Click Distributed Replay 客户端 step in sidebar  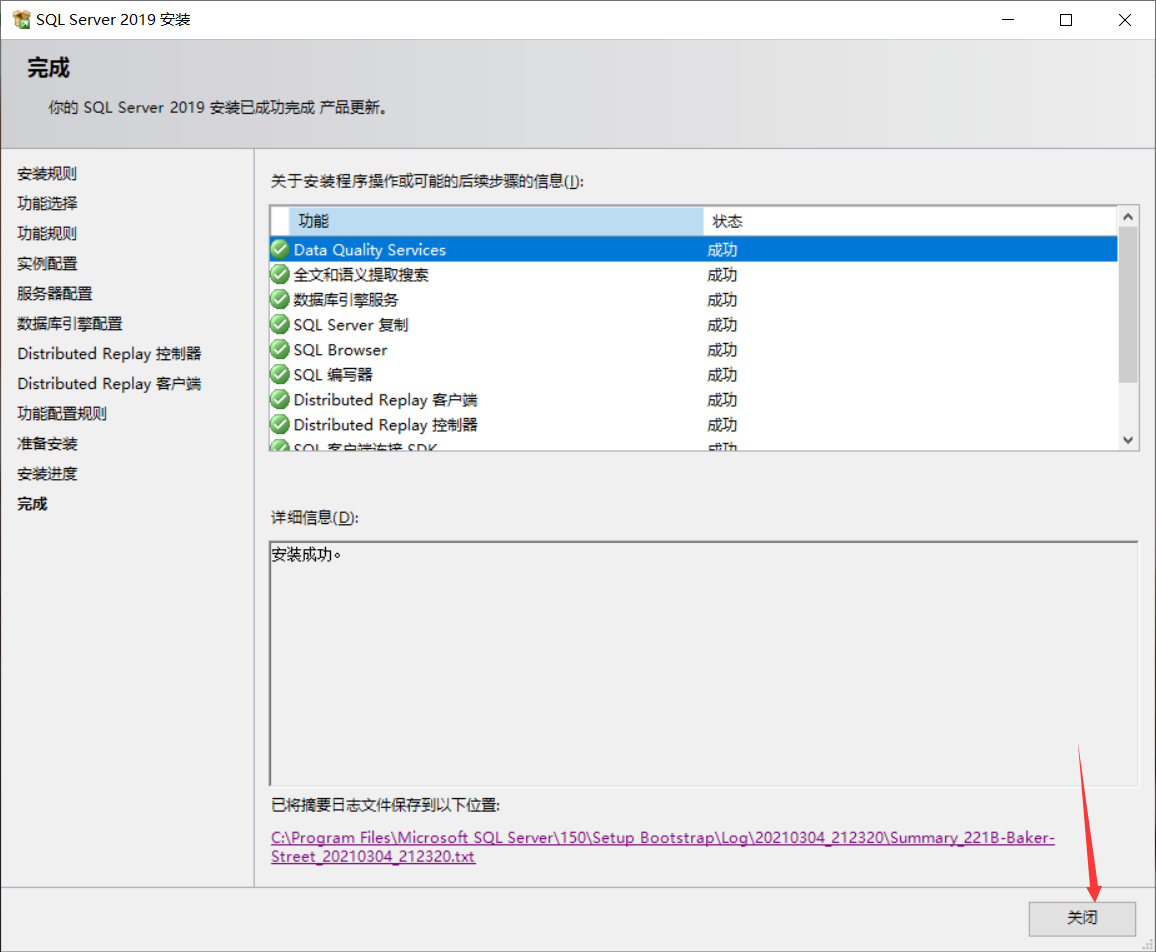coord(109,383)
